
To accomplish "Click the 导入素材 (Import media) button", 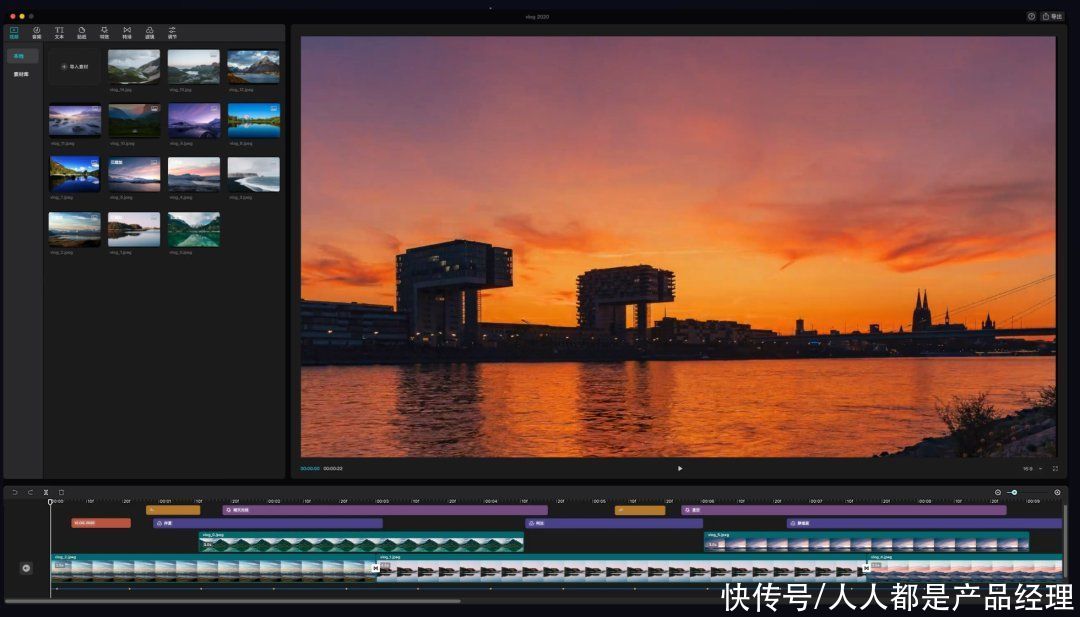I will (74, 67).
